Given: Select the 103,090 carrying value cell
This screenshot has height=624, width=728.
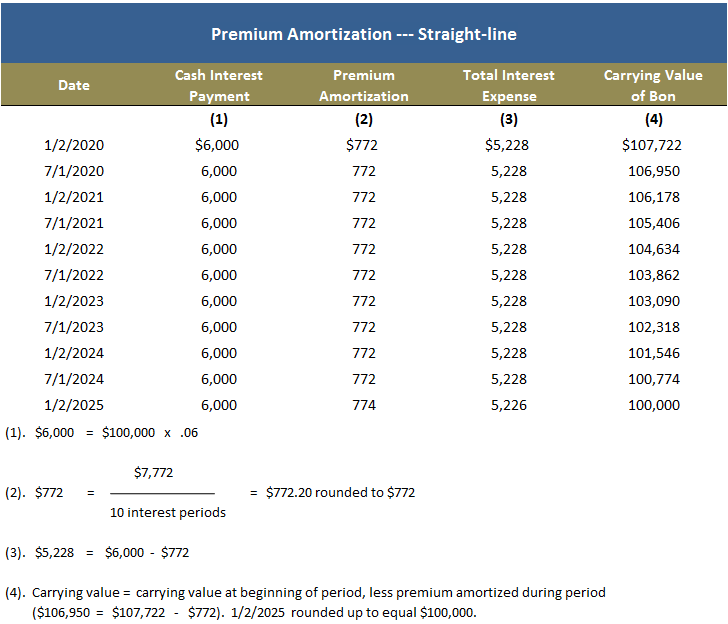Looking at the screenshot, I should pos(654,301).
